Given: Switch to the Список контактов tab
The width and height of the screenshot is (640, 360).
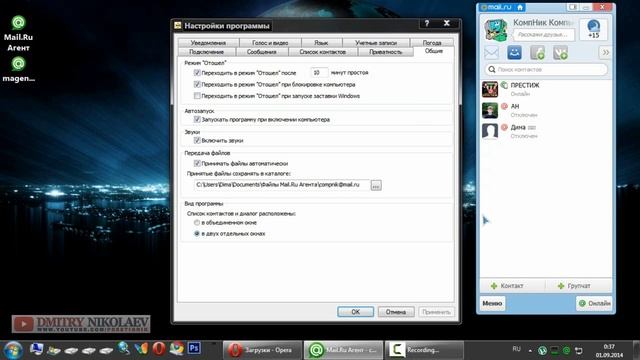Looking at the screenshot, I should [x=322, y=52].
